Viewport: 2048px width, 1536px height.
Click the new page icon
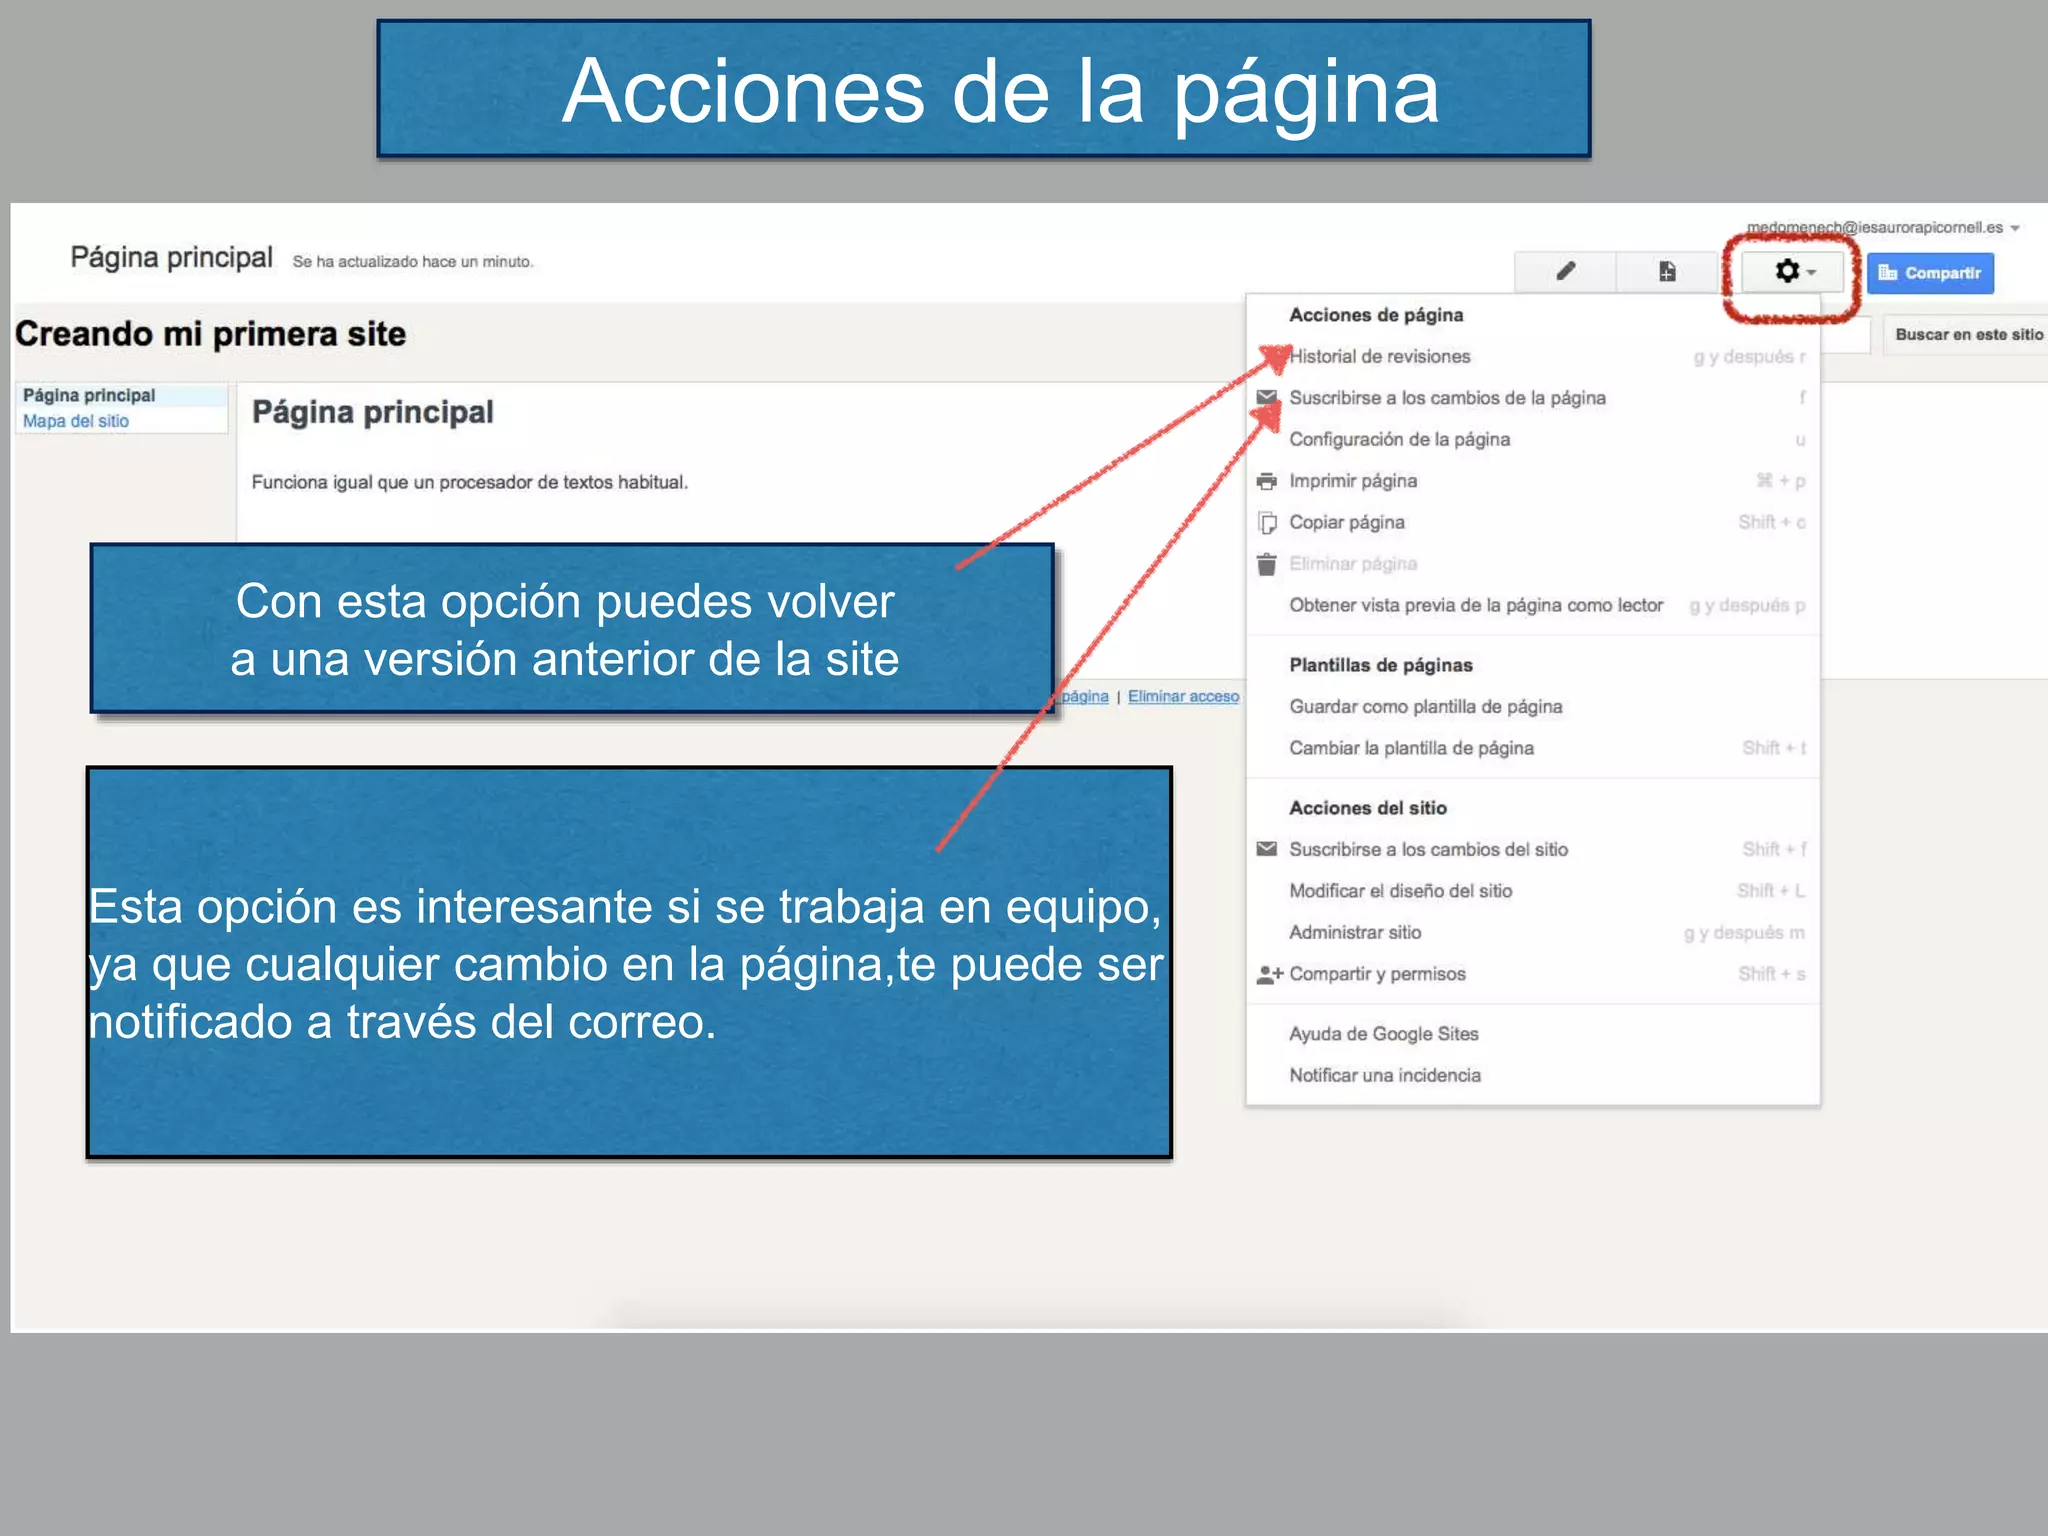tap(1667, 272)
